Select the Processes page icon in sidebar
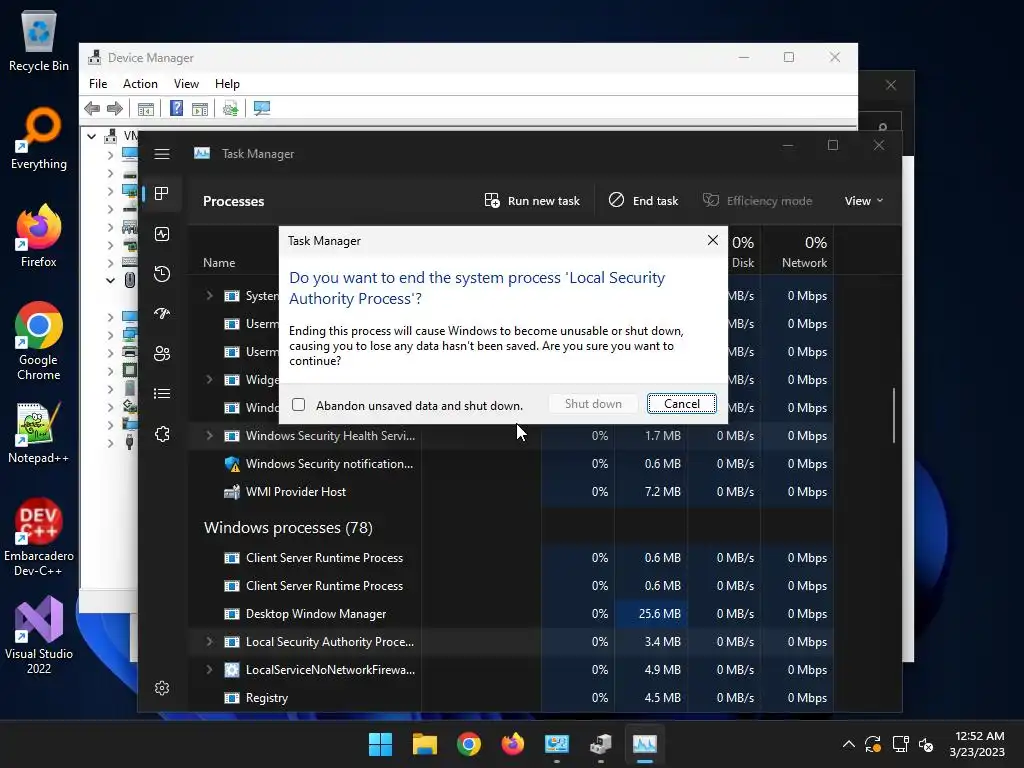Viewport: 1024px width, 768px height. pyautogui.click(x=161, y=194)
